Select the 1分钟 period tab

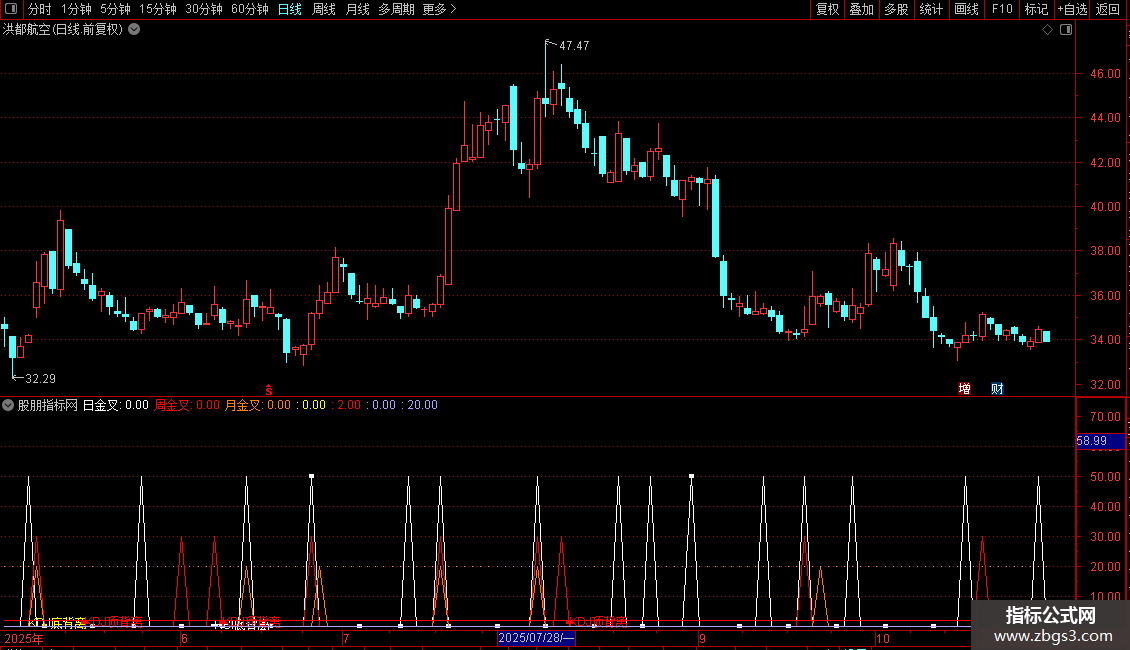point(76,9)
